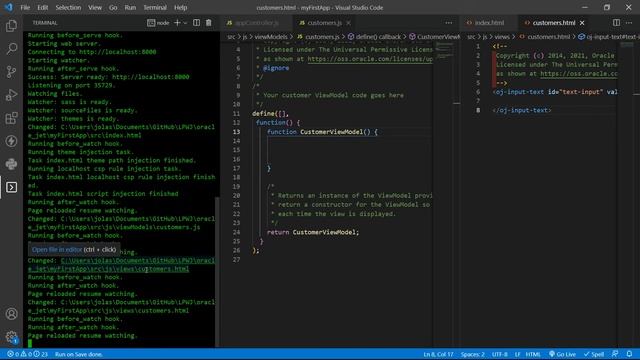Open the Run and Debug view
Viewport: 640px width, 360px height.
(11, 95)
